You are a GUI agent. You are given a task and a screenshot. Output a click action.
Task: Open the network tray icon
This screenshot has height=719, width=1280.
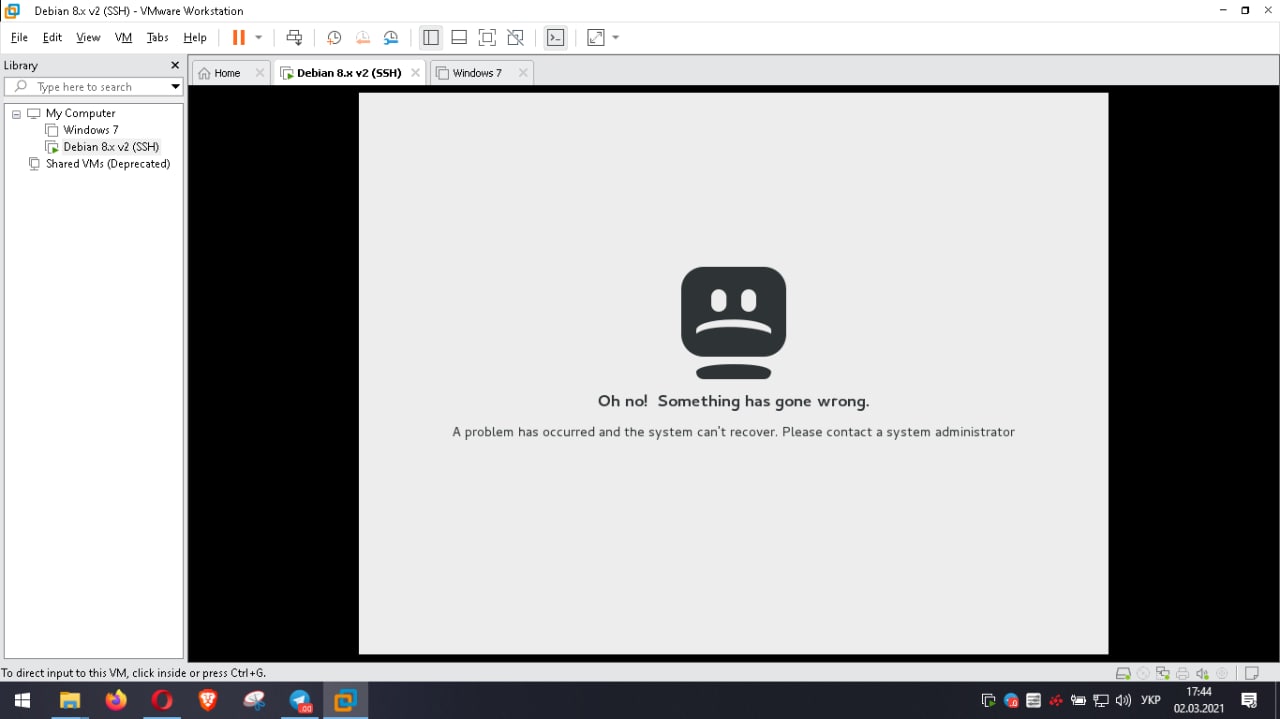point(1101,701)
